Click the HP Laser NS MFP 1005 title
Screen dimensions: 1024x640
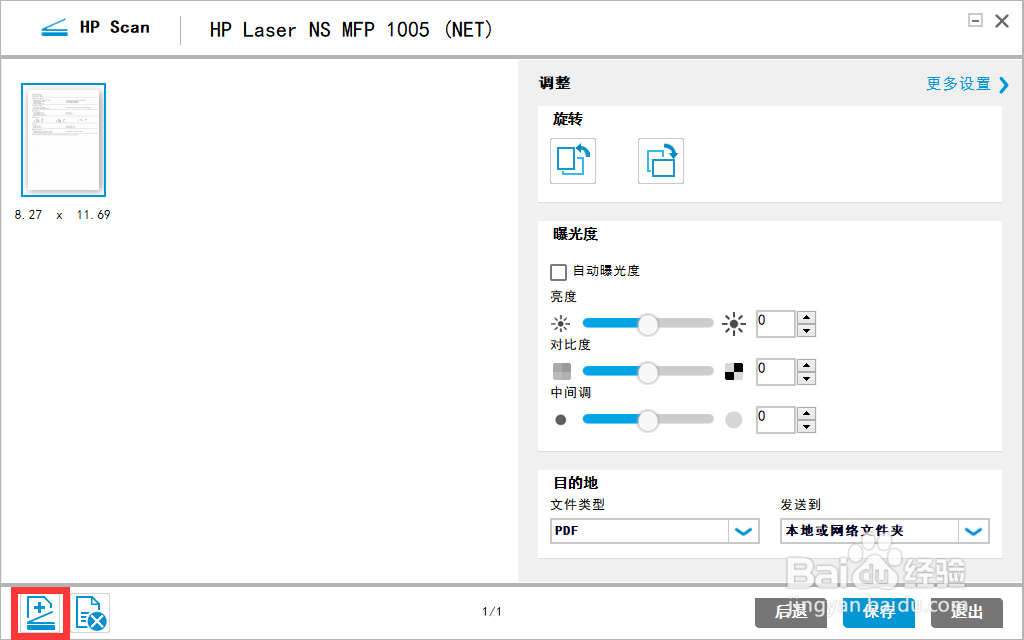(x=351, y=30)
